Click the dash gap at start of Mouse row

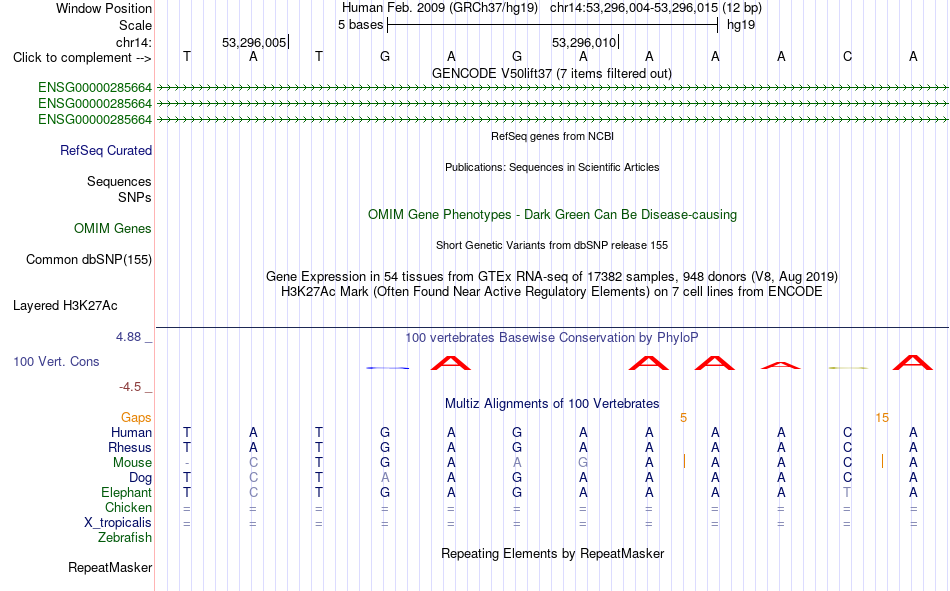point(187,463)
